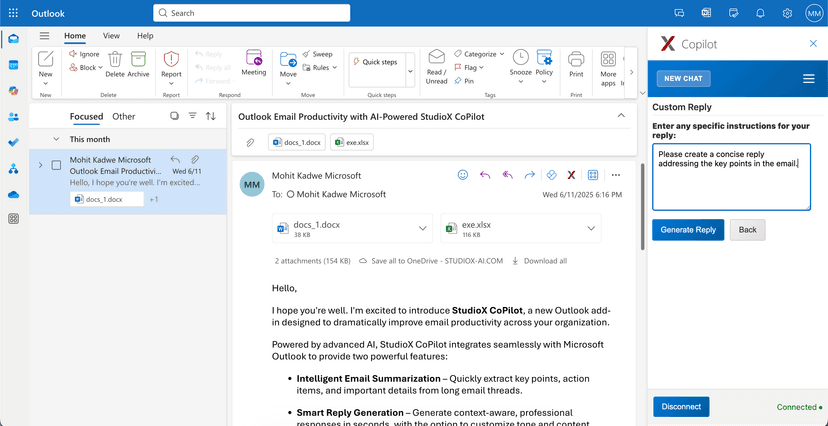Image resolution: width=828 pixels, height=426 pixels.
Task: Open More apps grid in the sidebar
Action: (14, 219)
